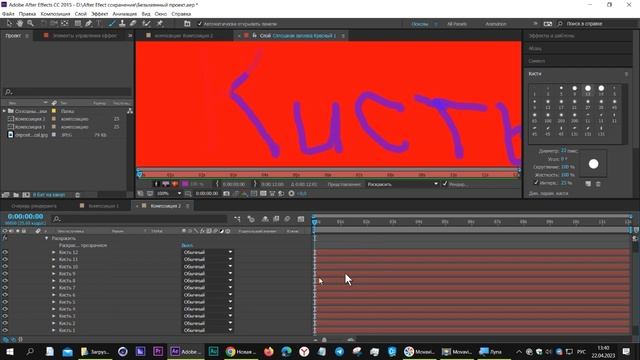
Task: Open the magnification ratio dropdown
Action: tap(168, 193)
